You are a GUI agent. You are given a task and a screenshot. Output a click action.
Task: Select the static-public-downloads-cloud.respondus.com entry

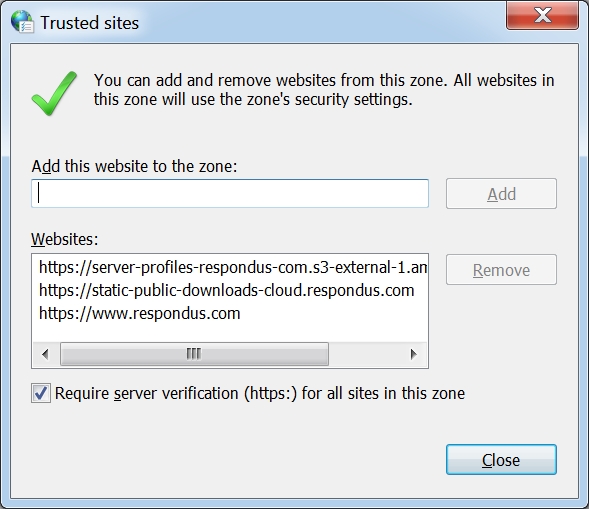point(227,290)
